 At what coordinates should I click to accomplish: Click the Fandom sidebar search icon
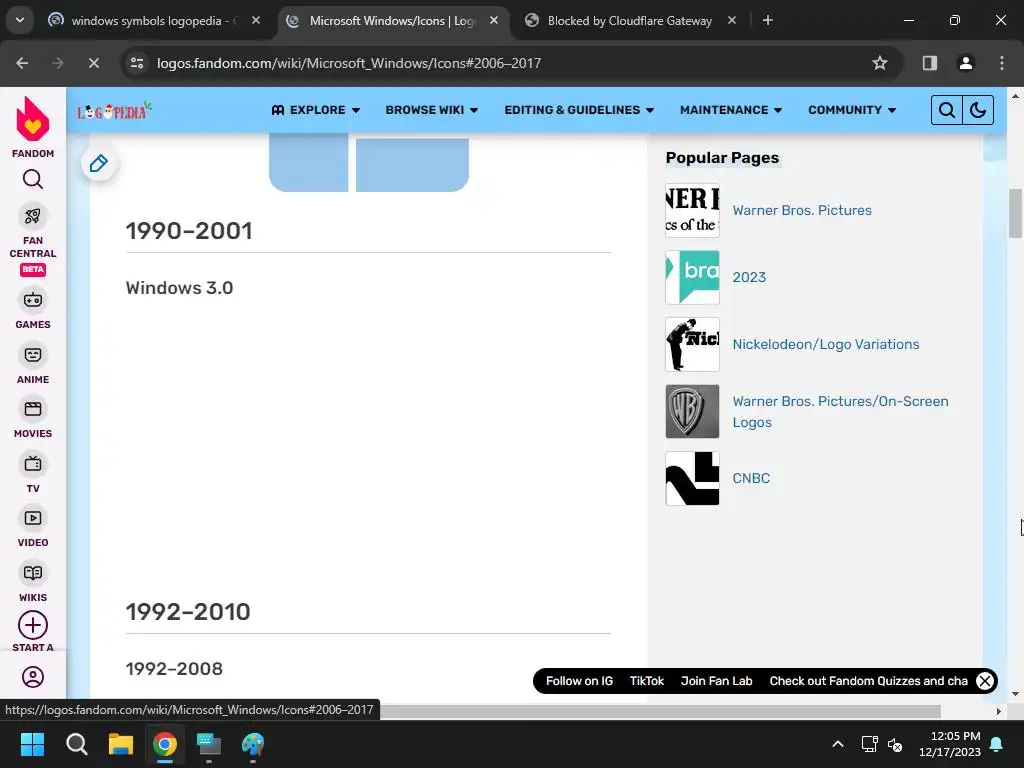coord(33,179)
